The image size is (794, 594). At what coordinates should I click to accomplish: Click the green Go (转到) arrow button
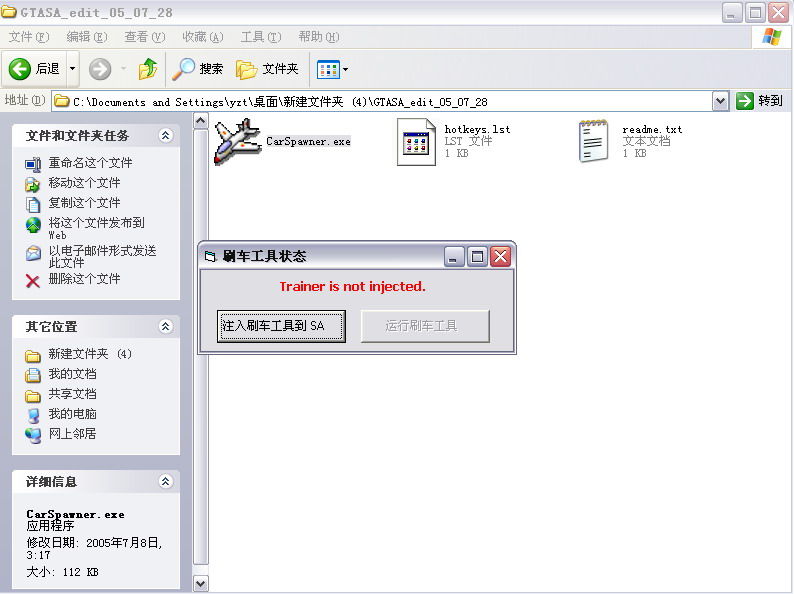click(x=745, y=101)
